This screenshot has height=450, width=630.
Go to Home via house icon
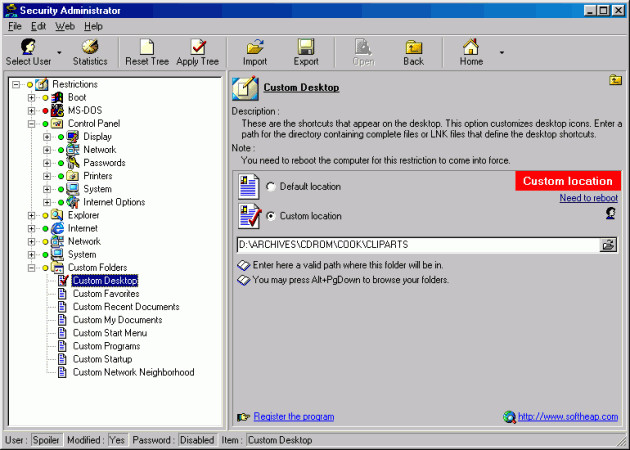click(x=471, y=47)
